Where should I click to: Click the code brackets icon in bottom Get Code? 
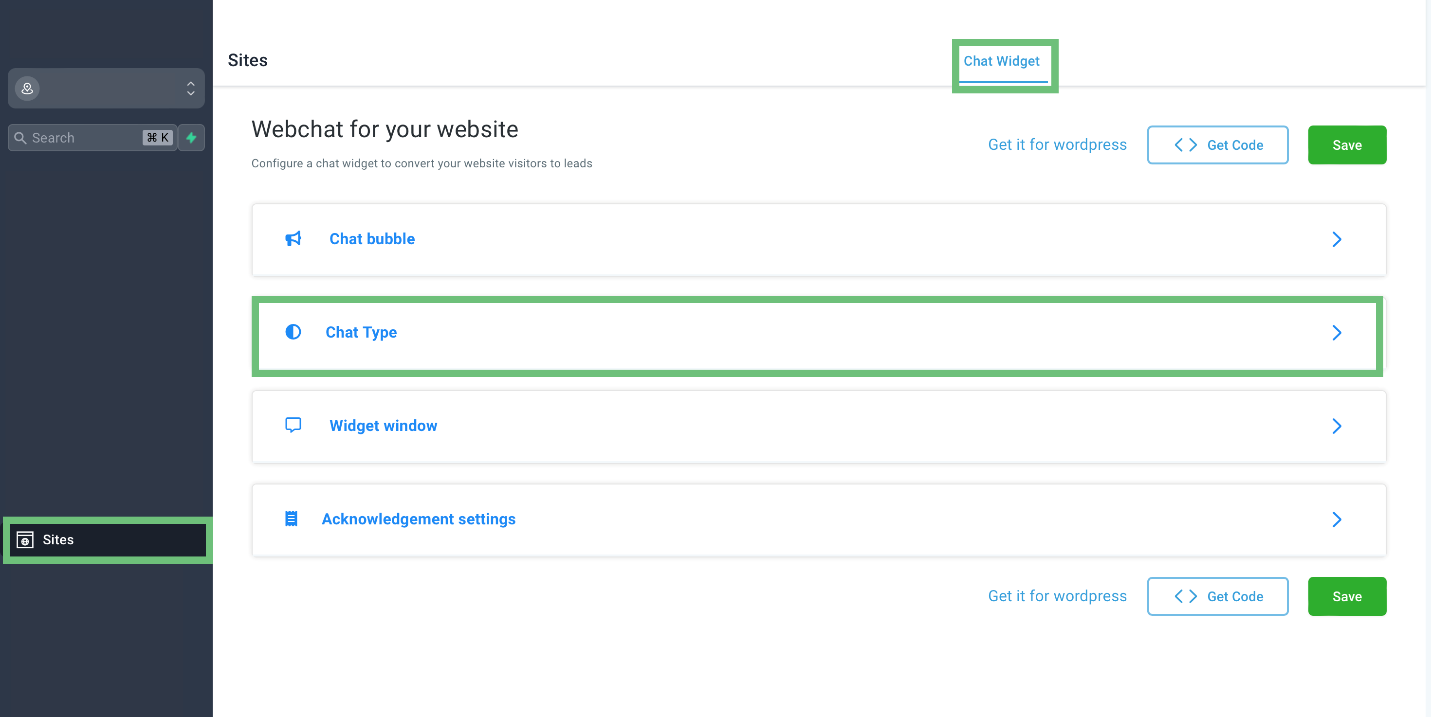point(1186,597)
